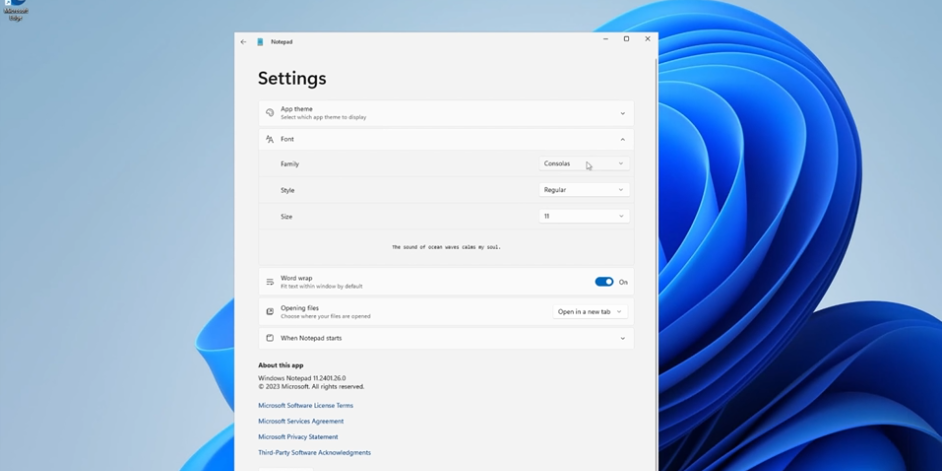
Task: Open the Family dropdown showing Consolas
Action: (584, 163)
